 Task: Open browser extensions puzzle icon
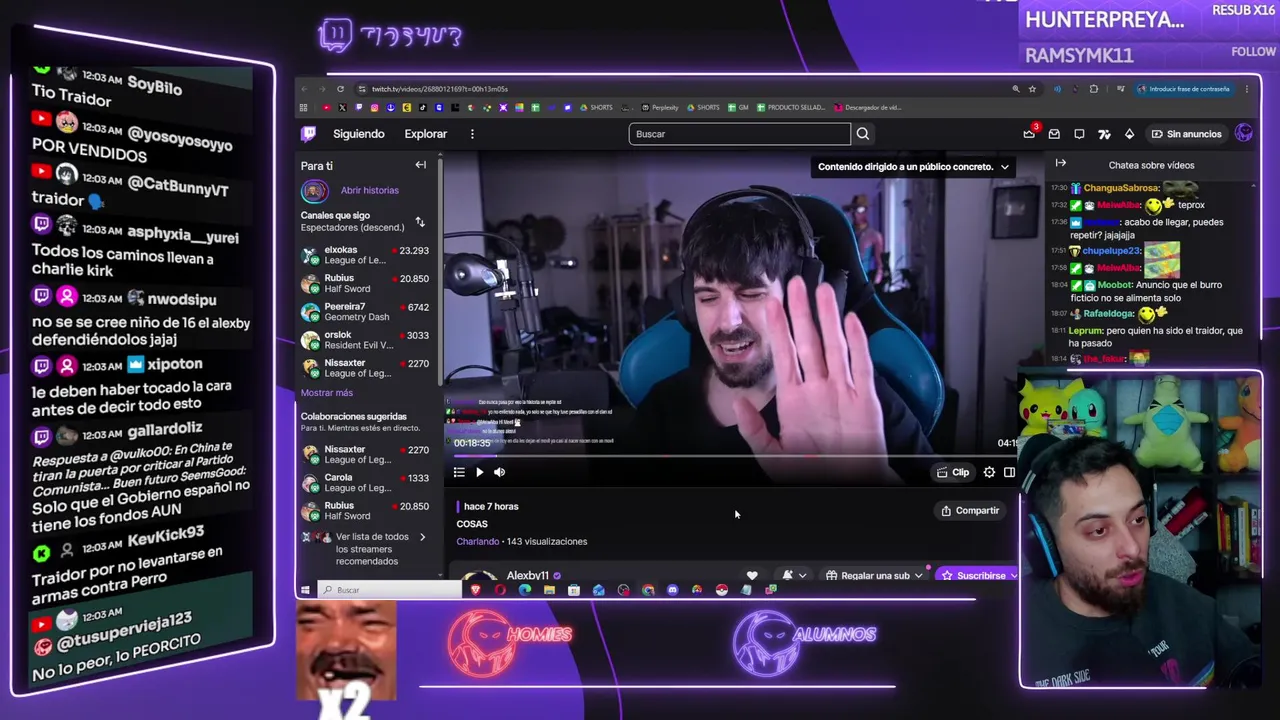point(1094,89)
